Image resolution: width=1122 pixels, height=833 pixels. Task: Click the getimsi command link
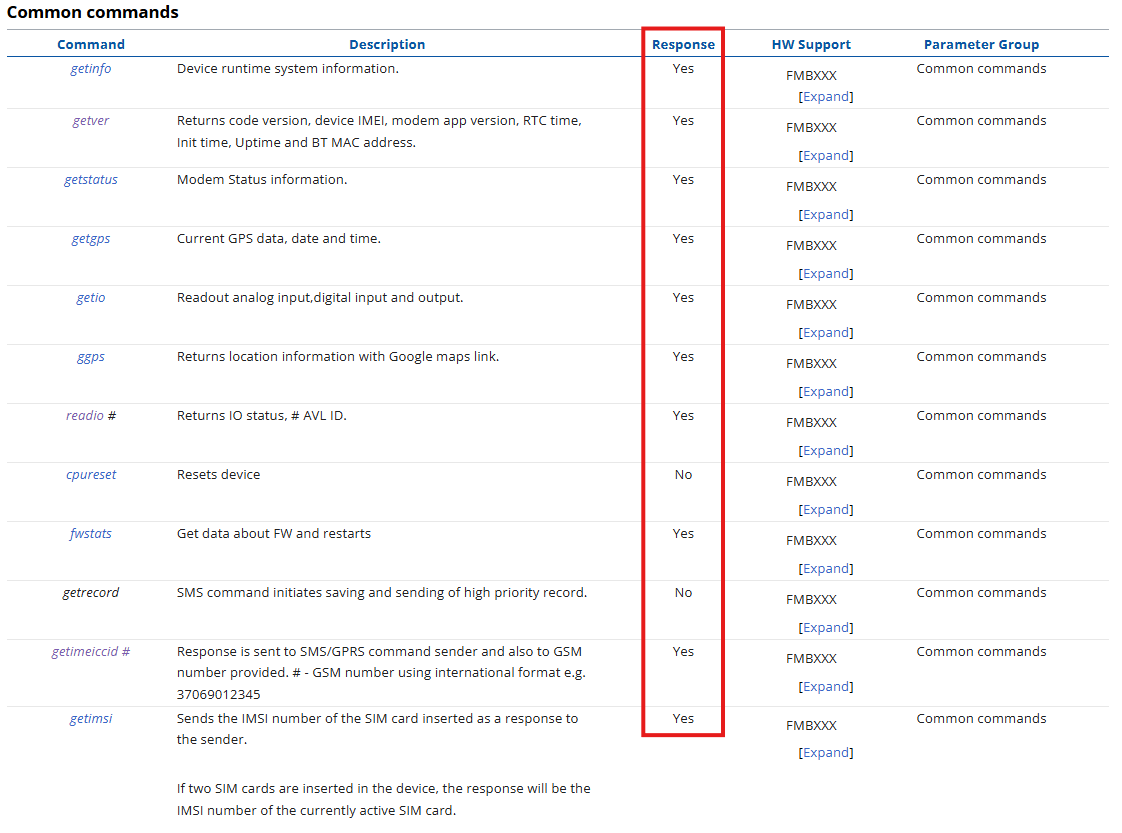point(90,719)
